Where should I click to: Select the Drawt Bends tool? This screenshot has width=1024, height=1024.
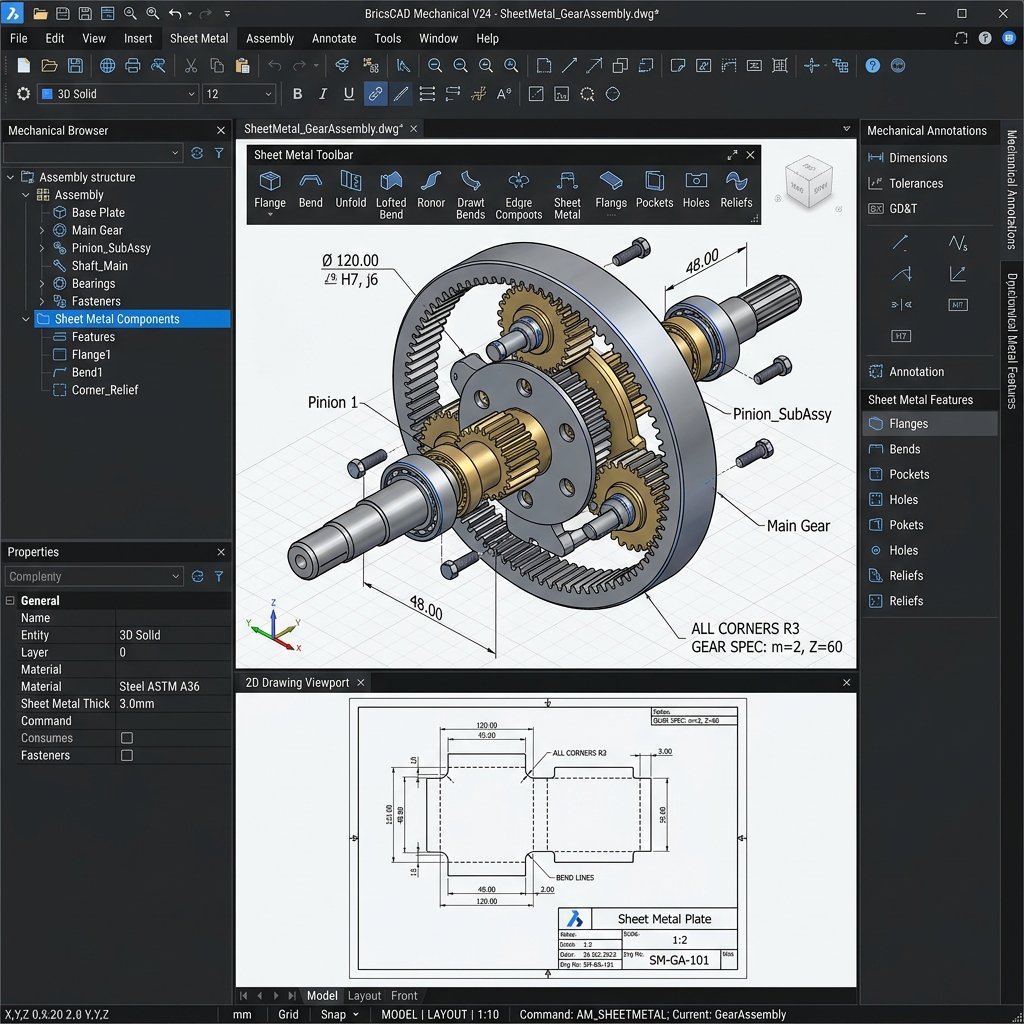(x=470, y=195)
